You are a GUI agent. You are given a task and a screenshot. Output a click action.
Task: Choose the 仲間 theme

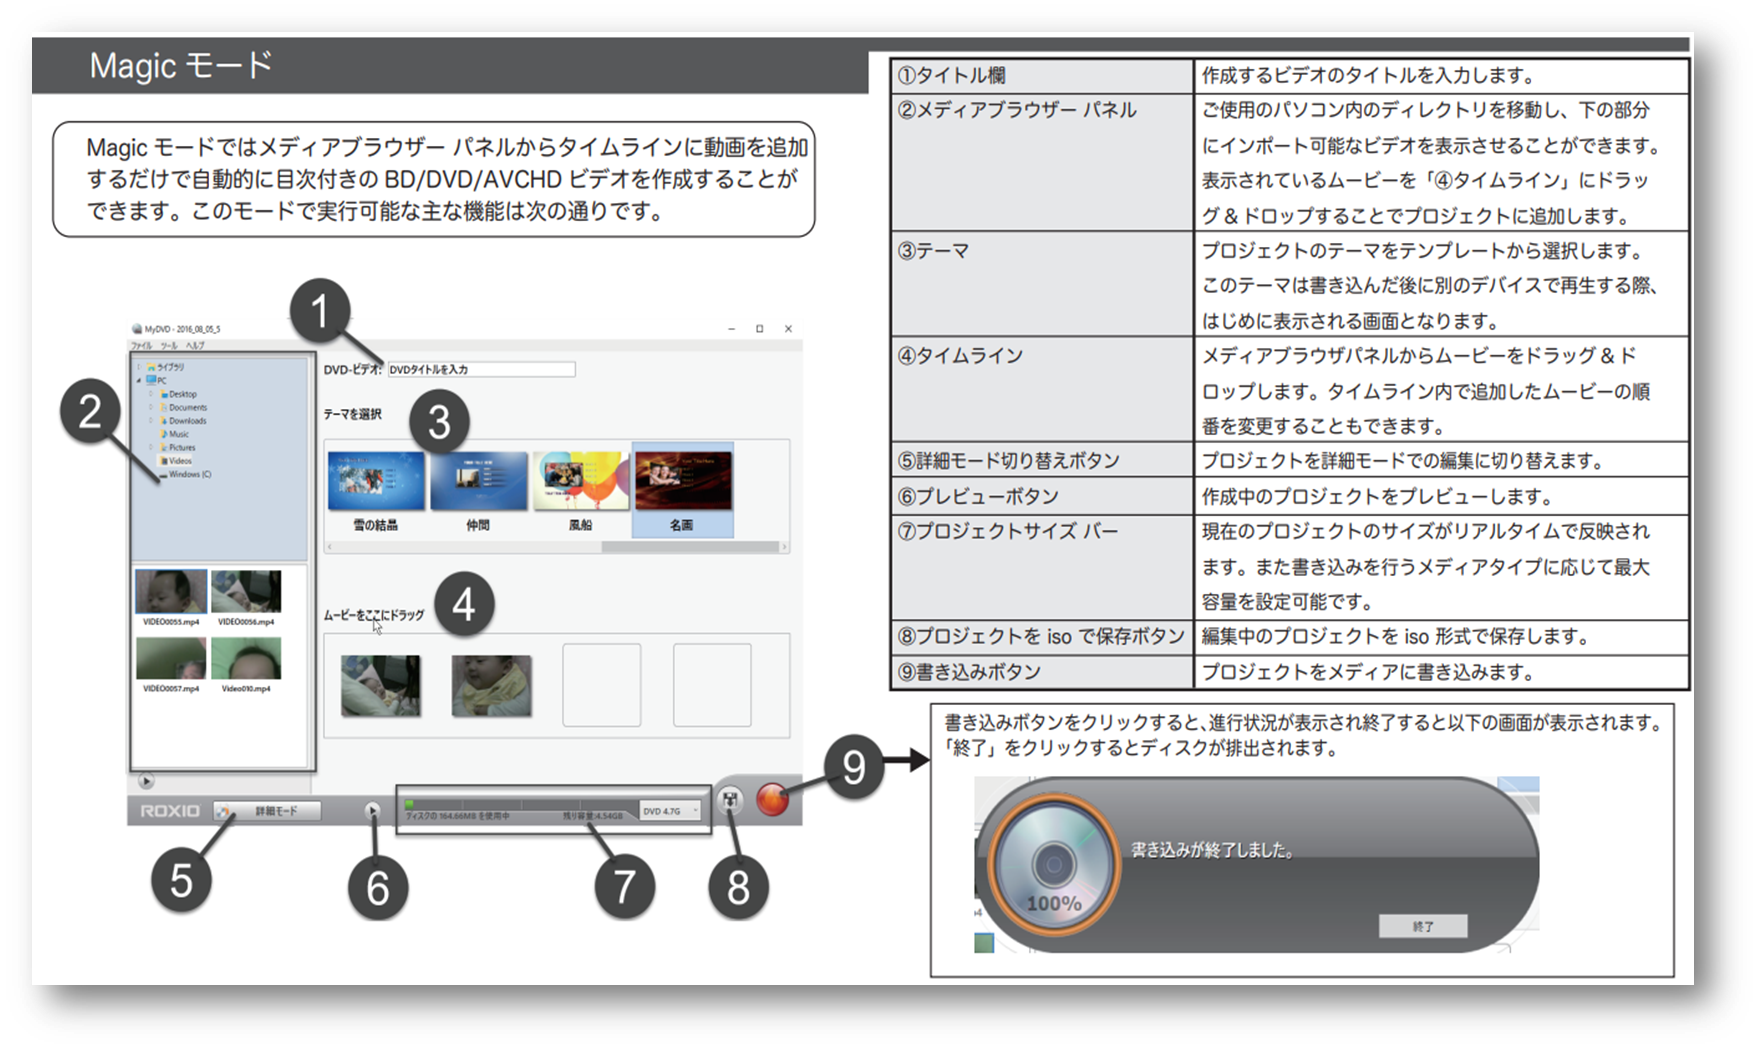point(478,491)
